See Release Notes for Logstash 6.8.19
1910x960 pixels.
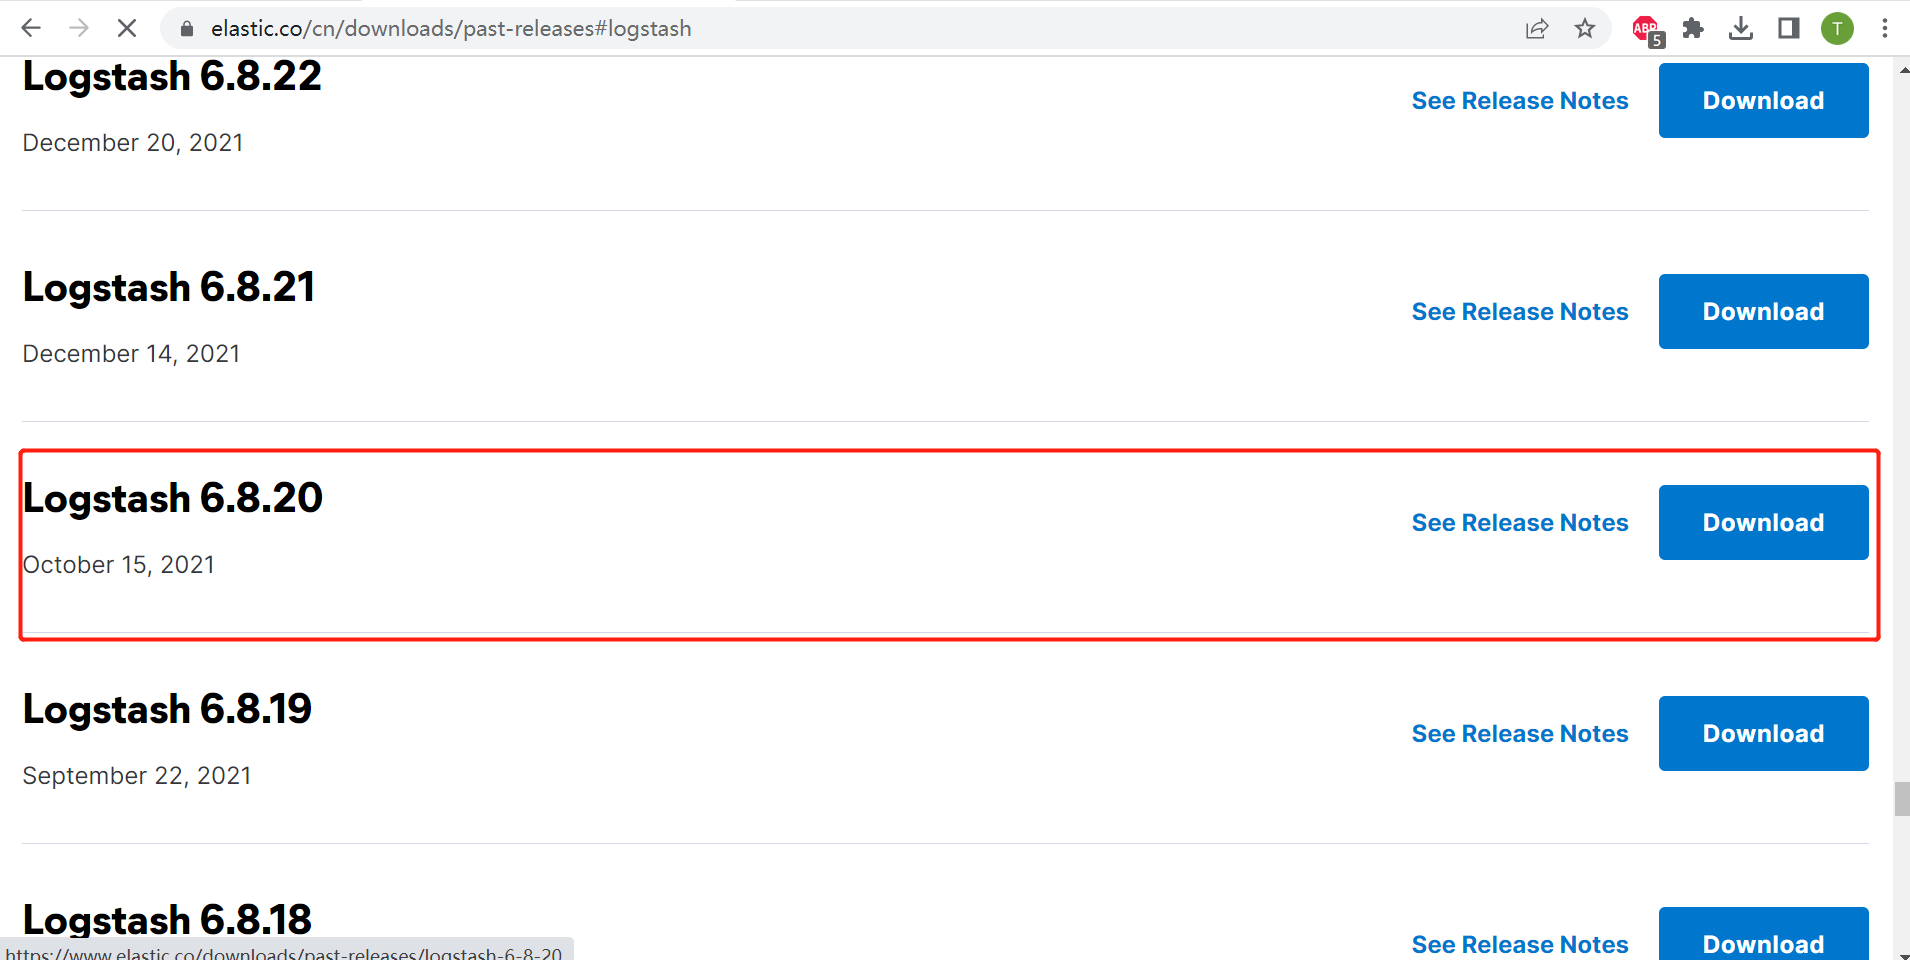pos(1520,734)
